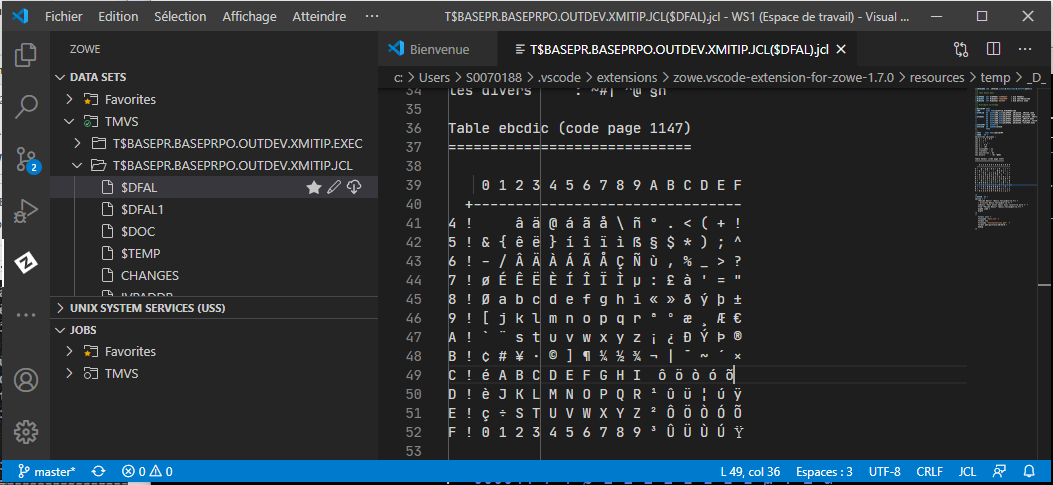Select the $DFAL member in tree
The width and height of the screenshot is (1053, 485).
[x=139, y=187]
